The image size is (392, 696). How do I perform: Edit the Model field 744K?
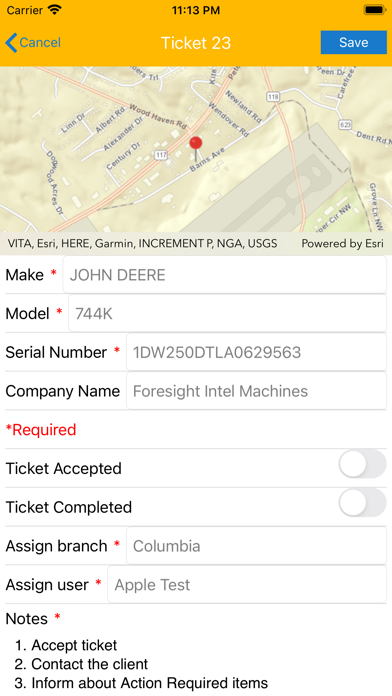click(227, 313)
